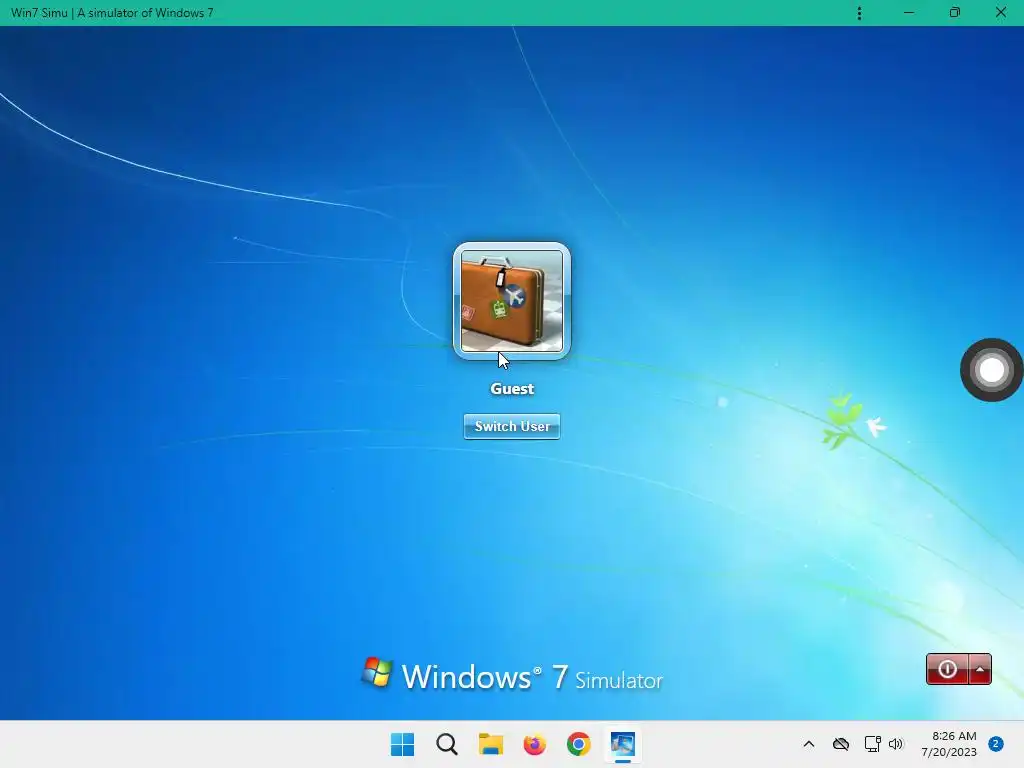Viewport: 1024px width, 768px height.
Task: Open the three-dot app menu in title bar
Action: [x=859, y=13]
